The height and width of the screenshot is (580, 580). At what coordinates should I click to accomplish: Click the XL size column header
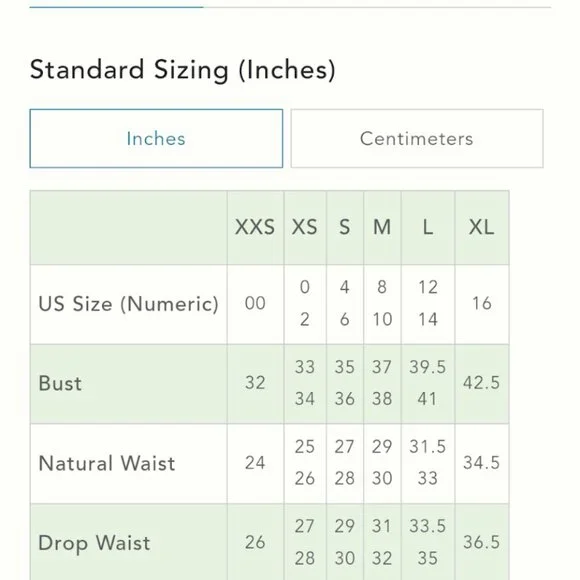482,227
